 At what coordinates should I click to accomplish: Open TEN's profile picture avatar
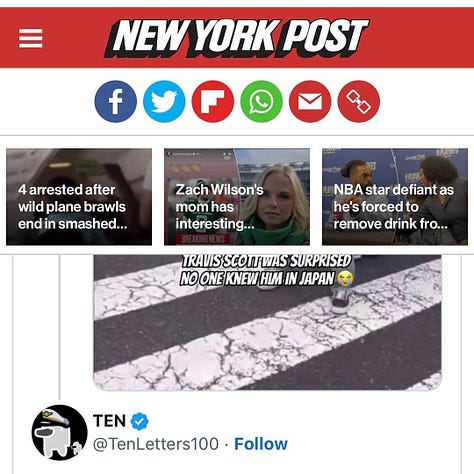tap(59, 432)
